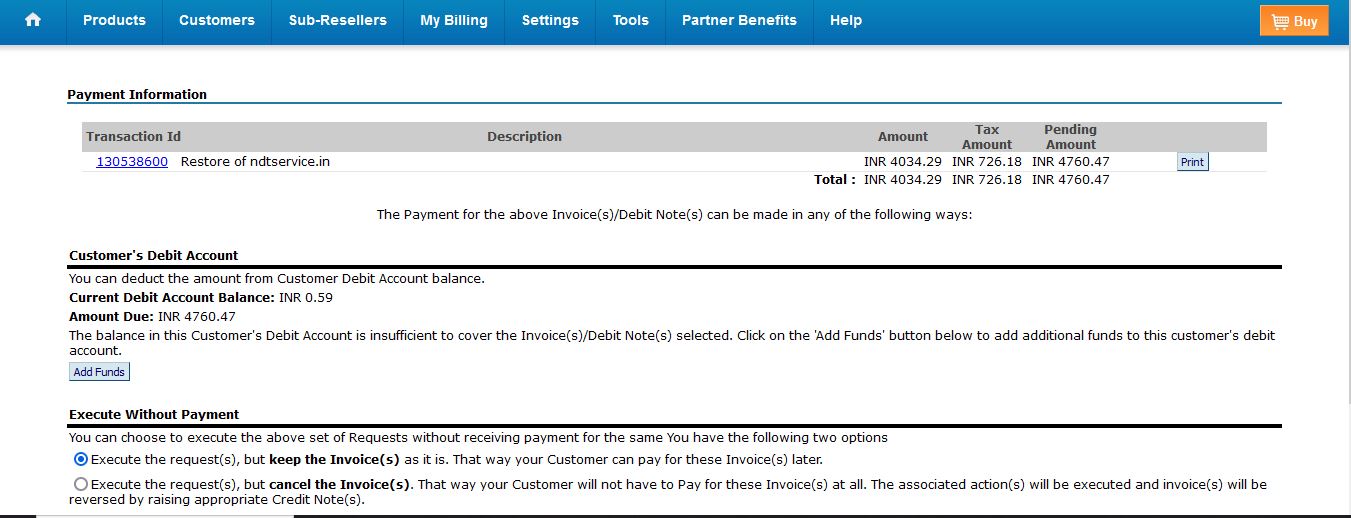Click the Transaction Id column header
Screen dimensions: 1351x518
(x=134, y=137)
